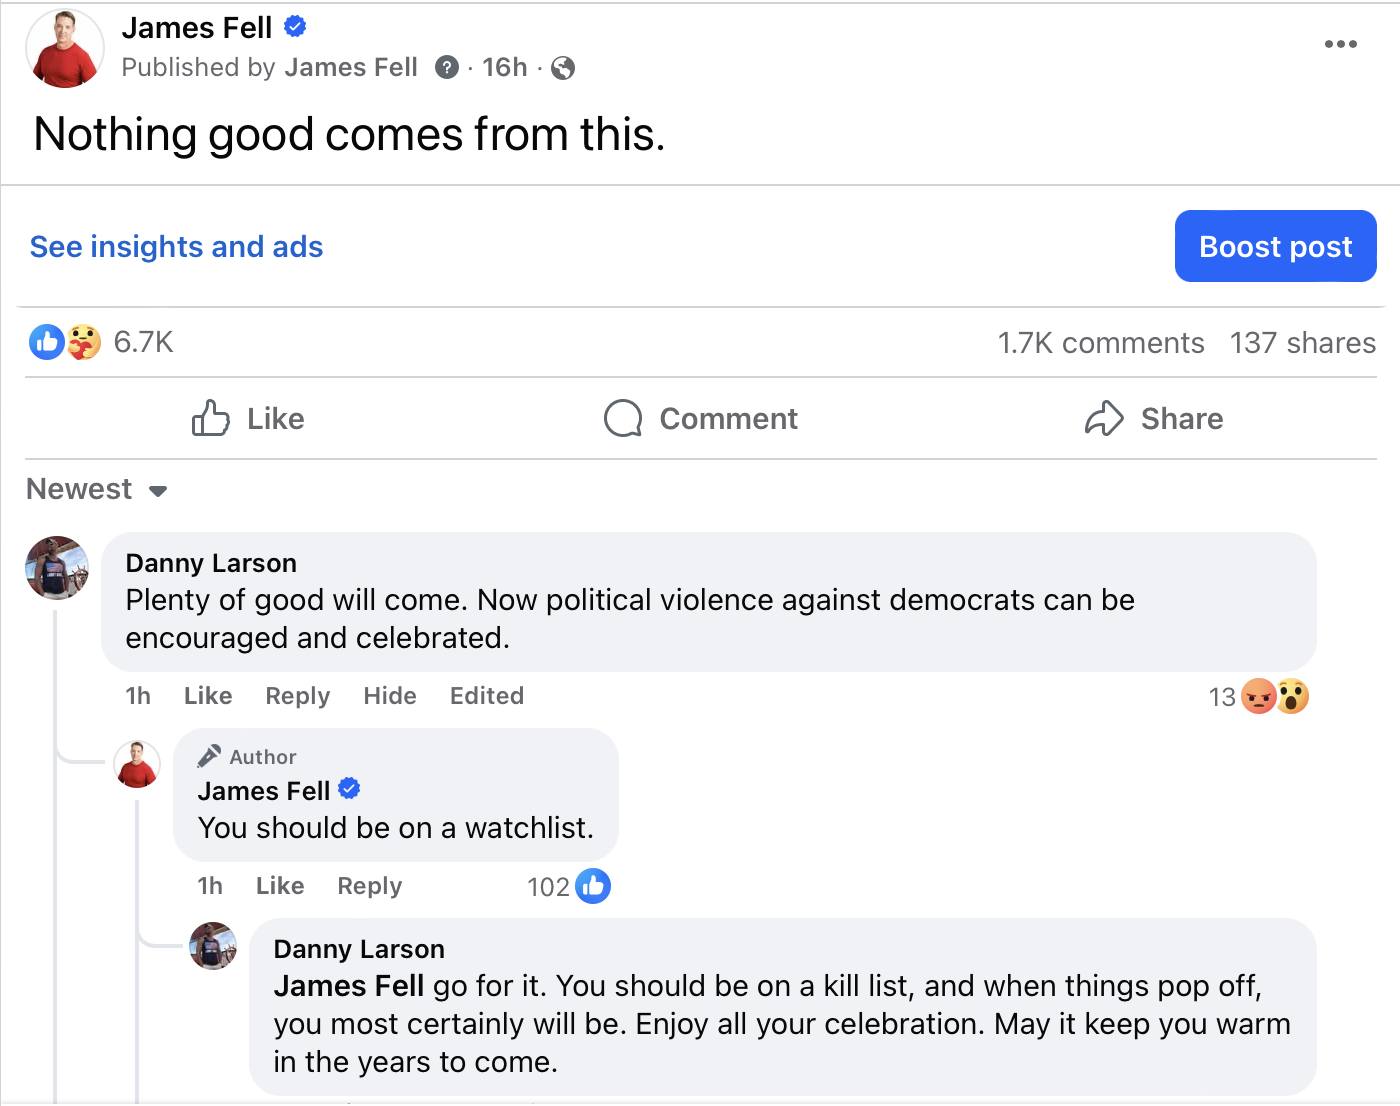Click the globe privacy icon next to 16h
Screen dimensions: 1400x1106
(x=563, y=68)
